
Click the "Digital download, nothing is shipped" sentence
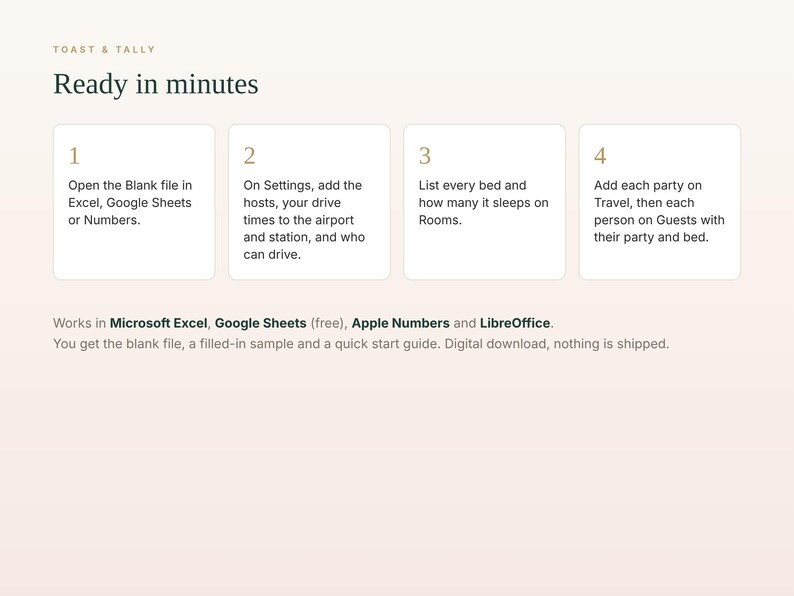pyautogui.click(x=557, y=344)
